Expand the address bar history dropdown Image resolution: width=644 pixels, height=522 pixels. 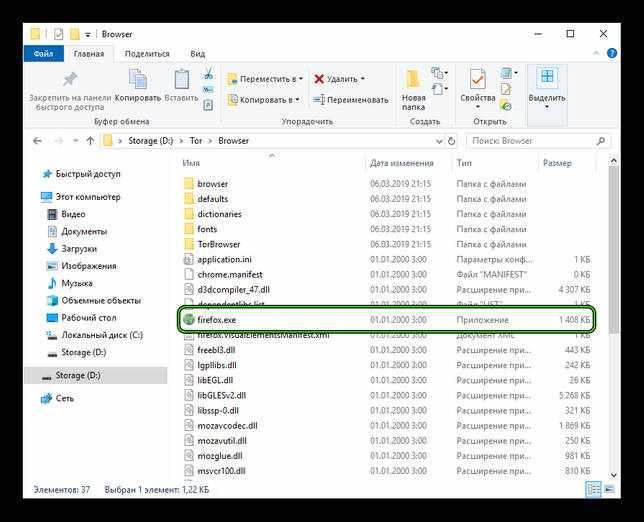coord(439,141)
